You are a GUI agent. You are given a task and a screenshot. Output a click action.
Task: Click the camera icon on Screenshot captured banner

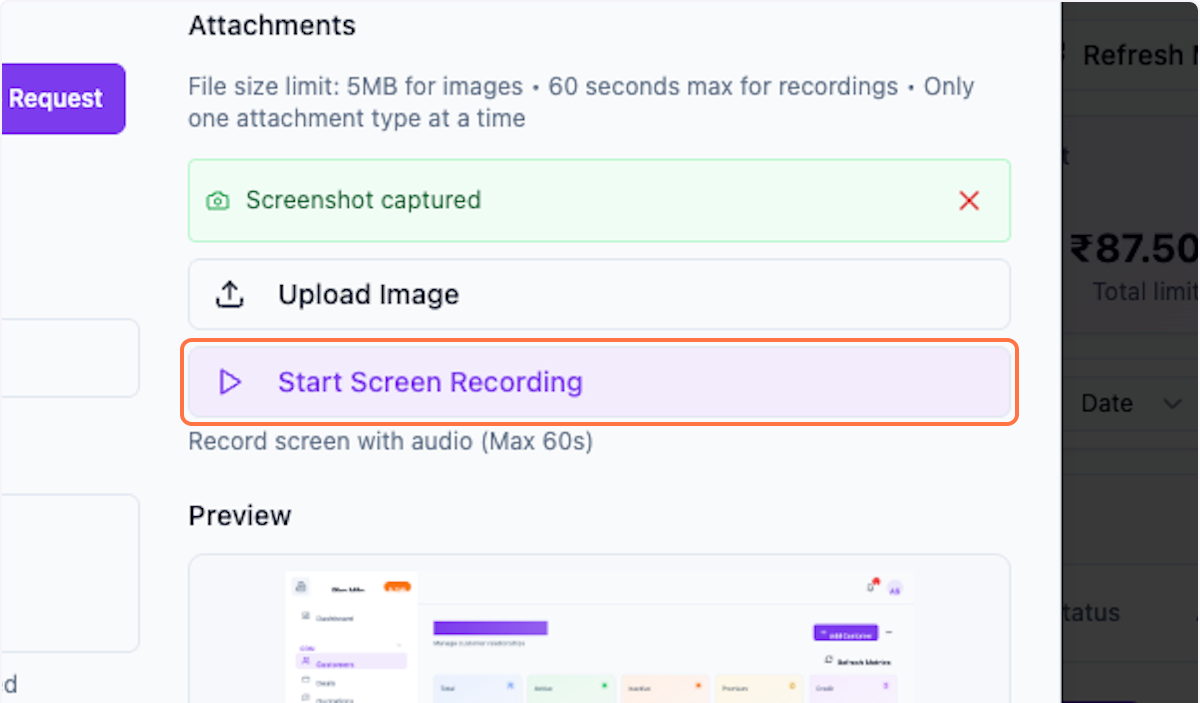click(218, 200)
